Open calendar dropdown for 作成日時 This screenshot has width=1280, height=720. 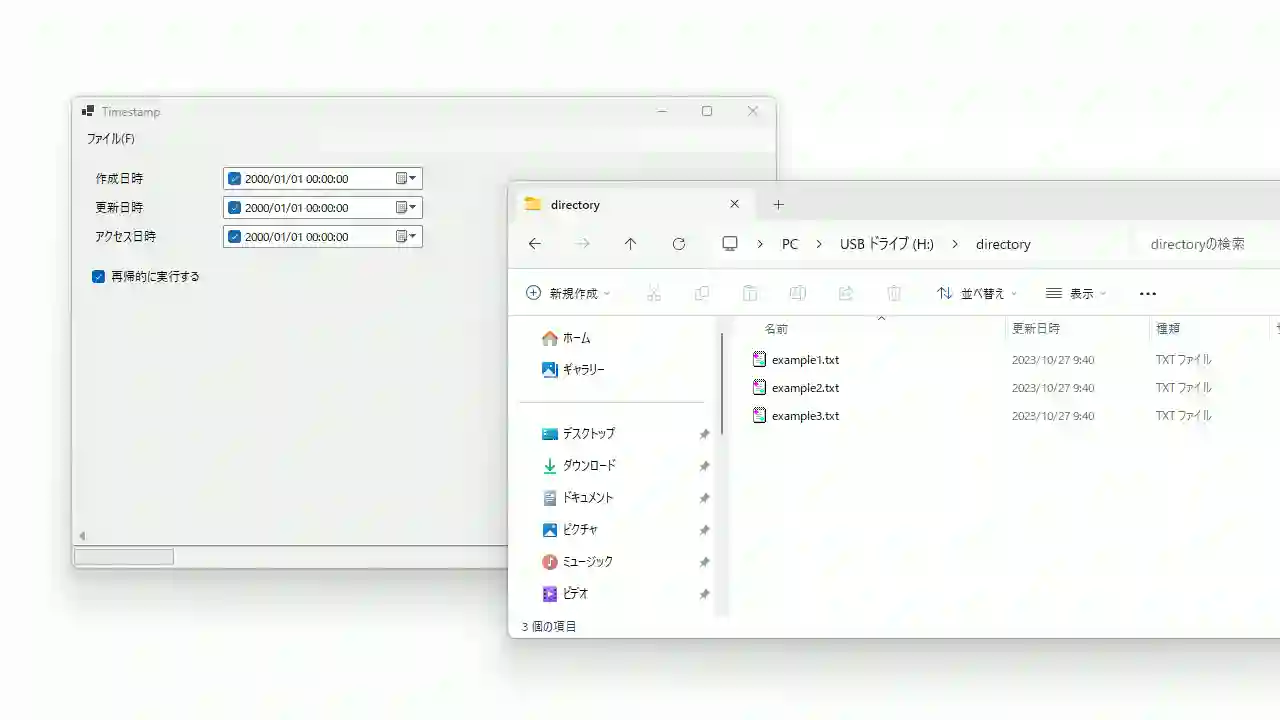(406, 179)
